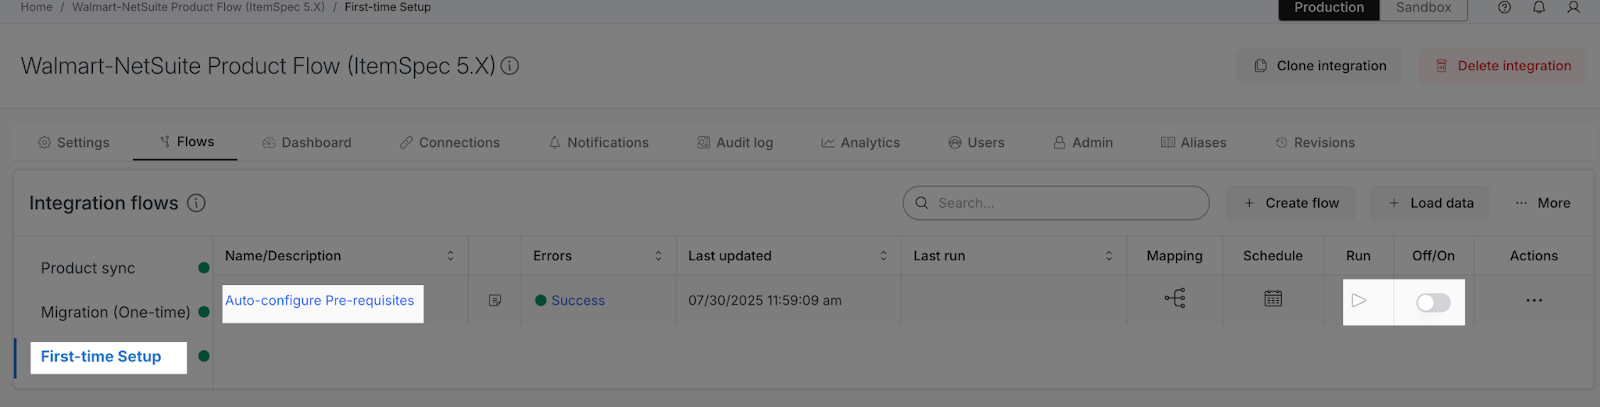This screenshot has height=407, width=1600.
Task: Toggle the Auto-configure Pre-requisites flow on
Action: [1433, 302]
